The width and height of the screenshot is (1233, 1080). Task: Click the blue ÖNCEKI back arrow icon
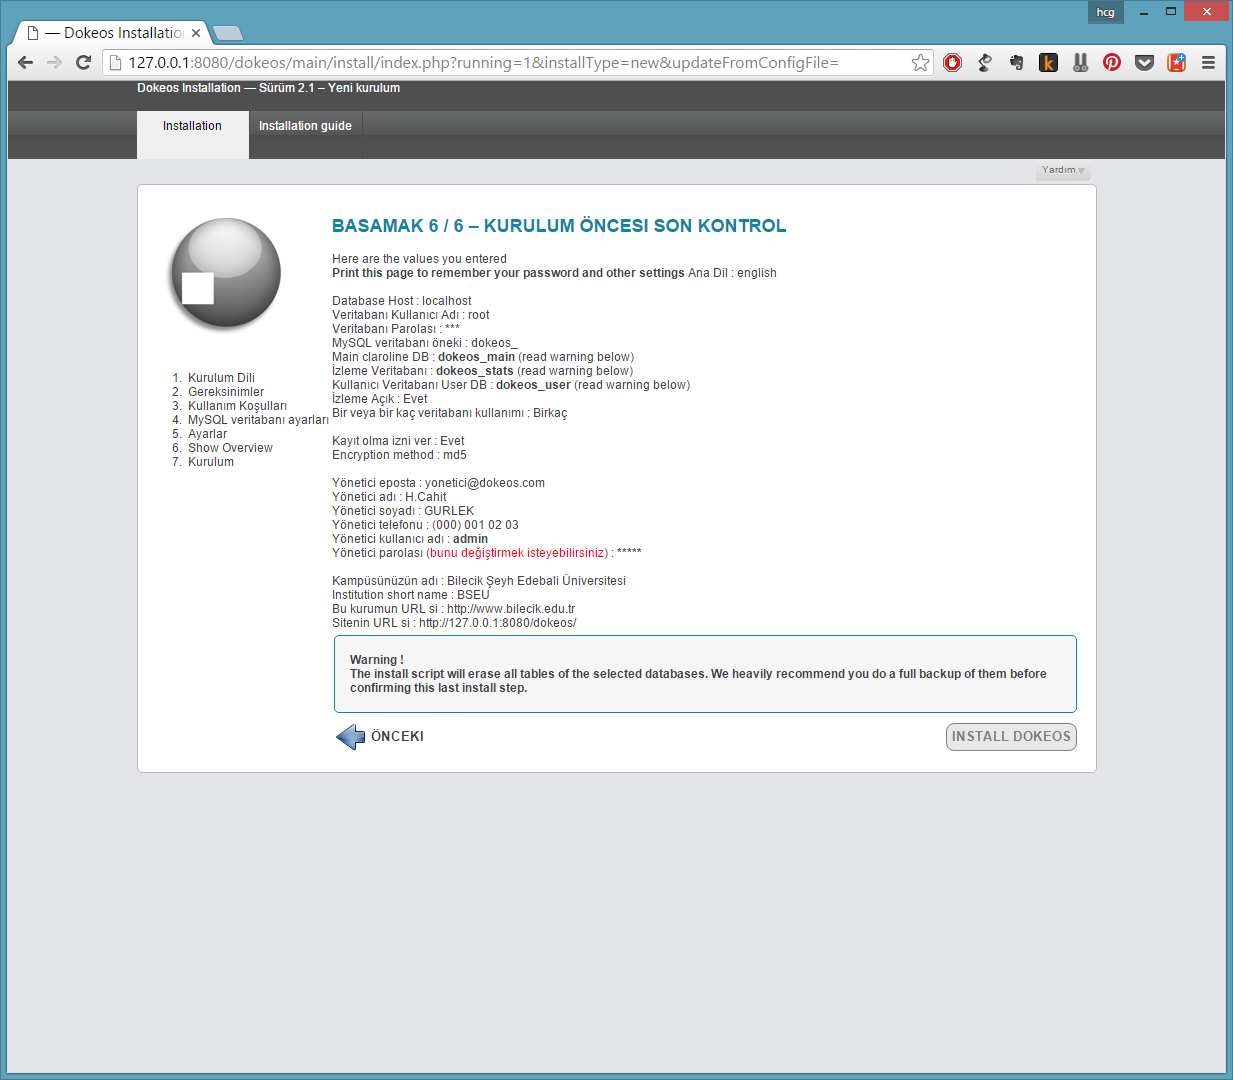[x=351, y=737]
